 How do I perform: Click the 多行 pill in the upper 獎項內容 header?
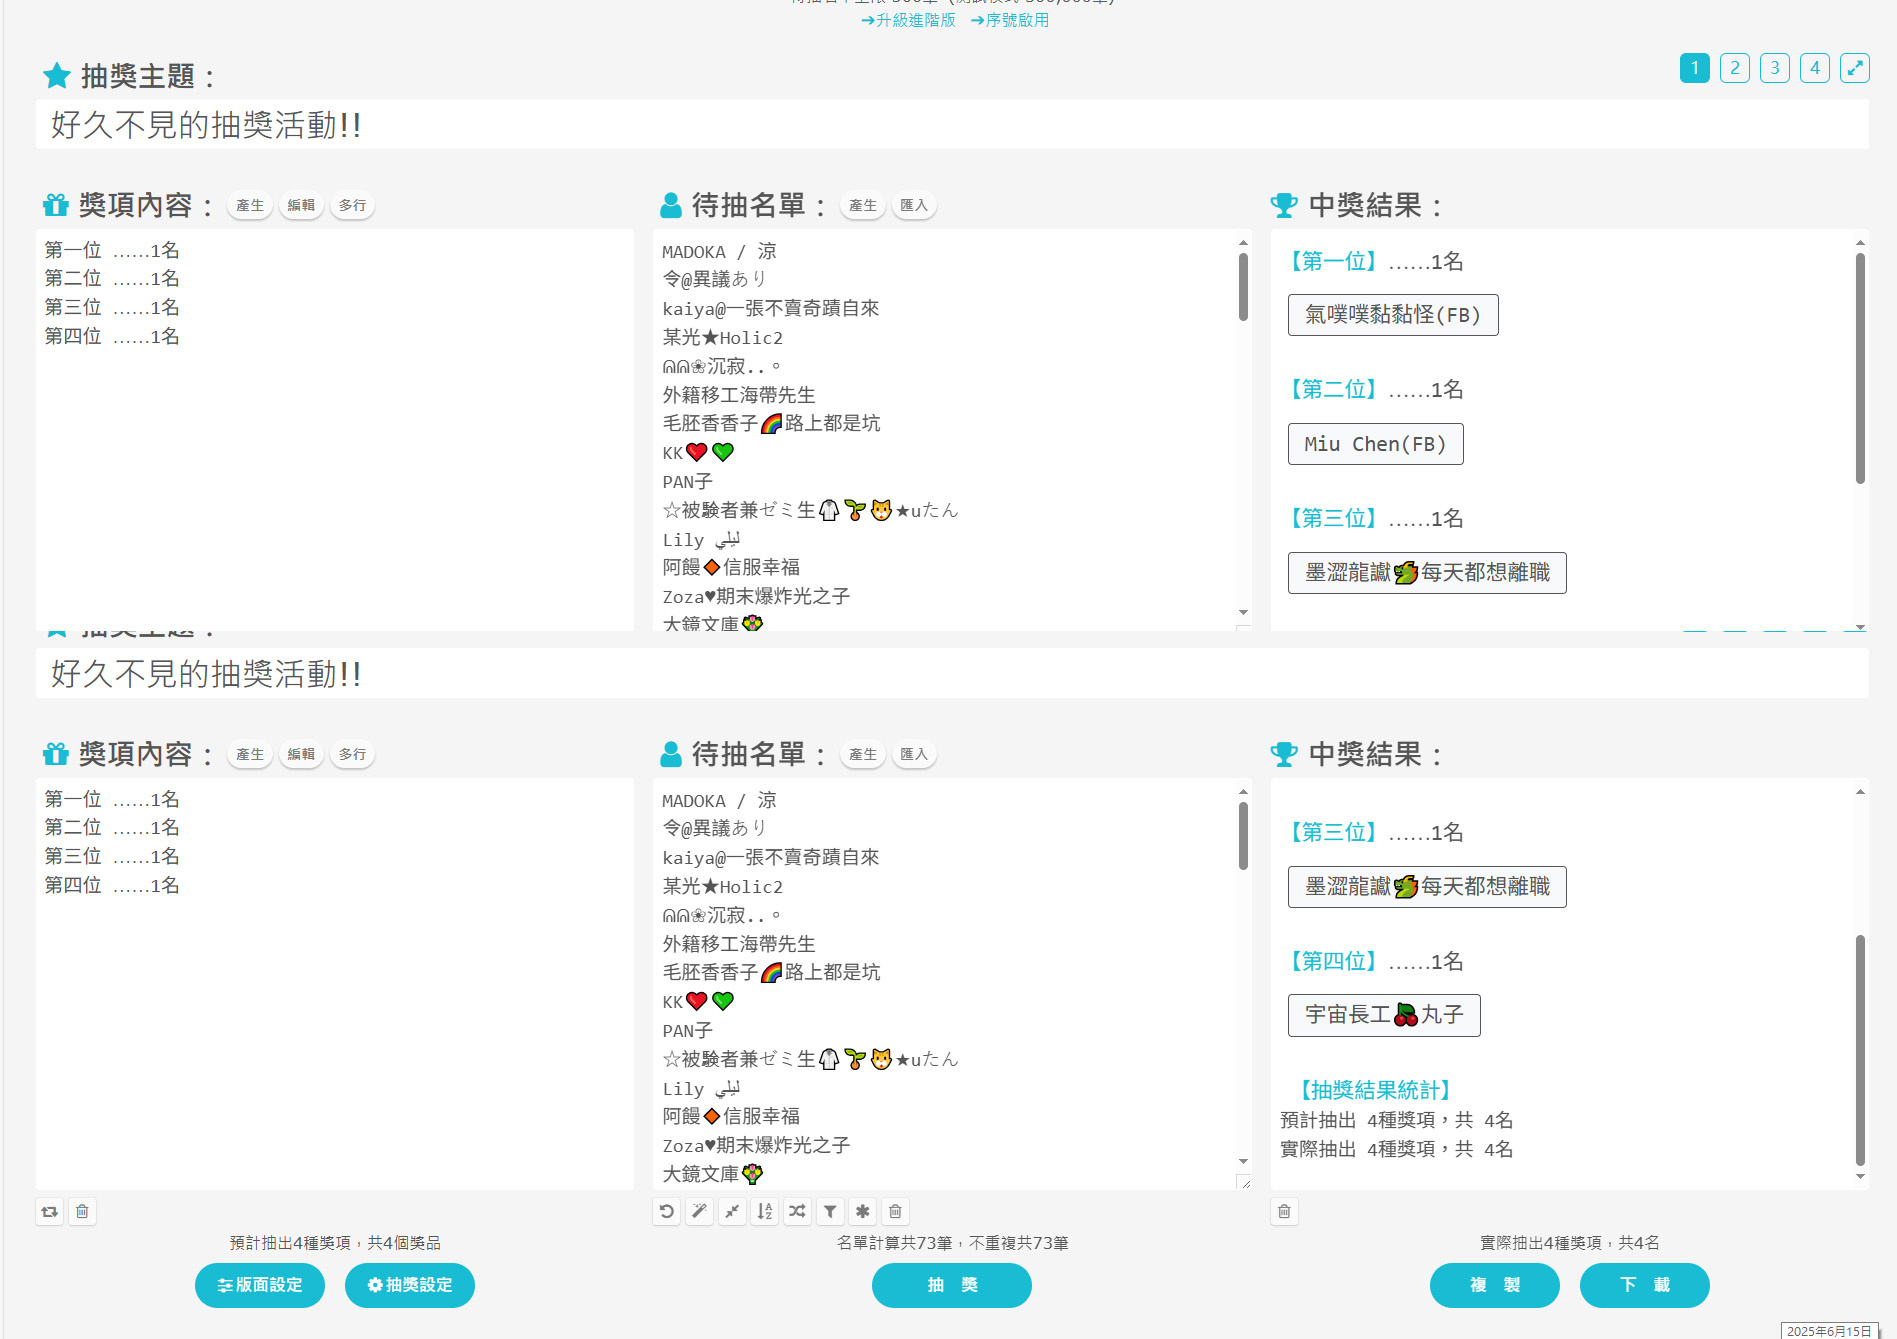352,205
